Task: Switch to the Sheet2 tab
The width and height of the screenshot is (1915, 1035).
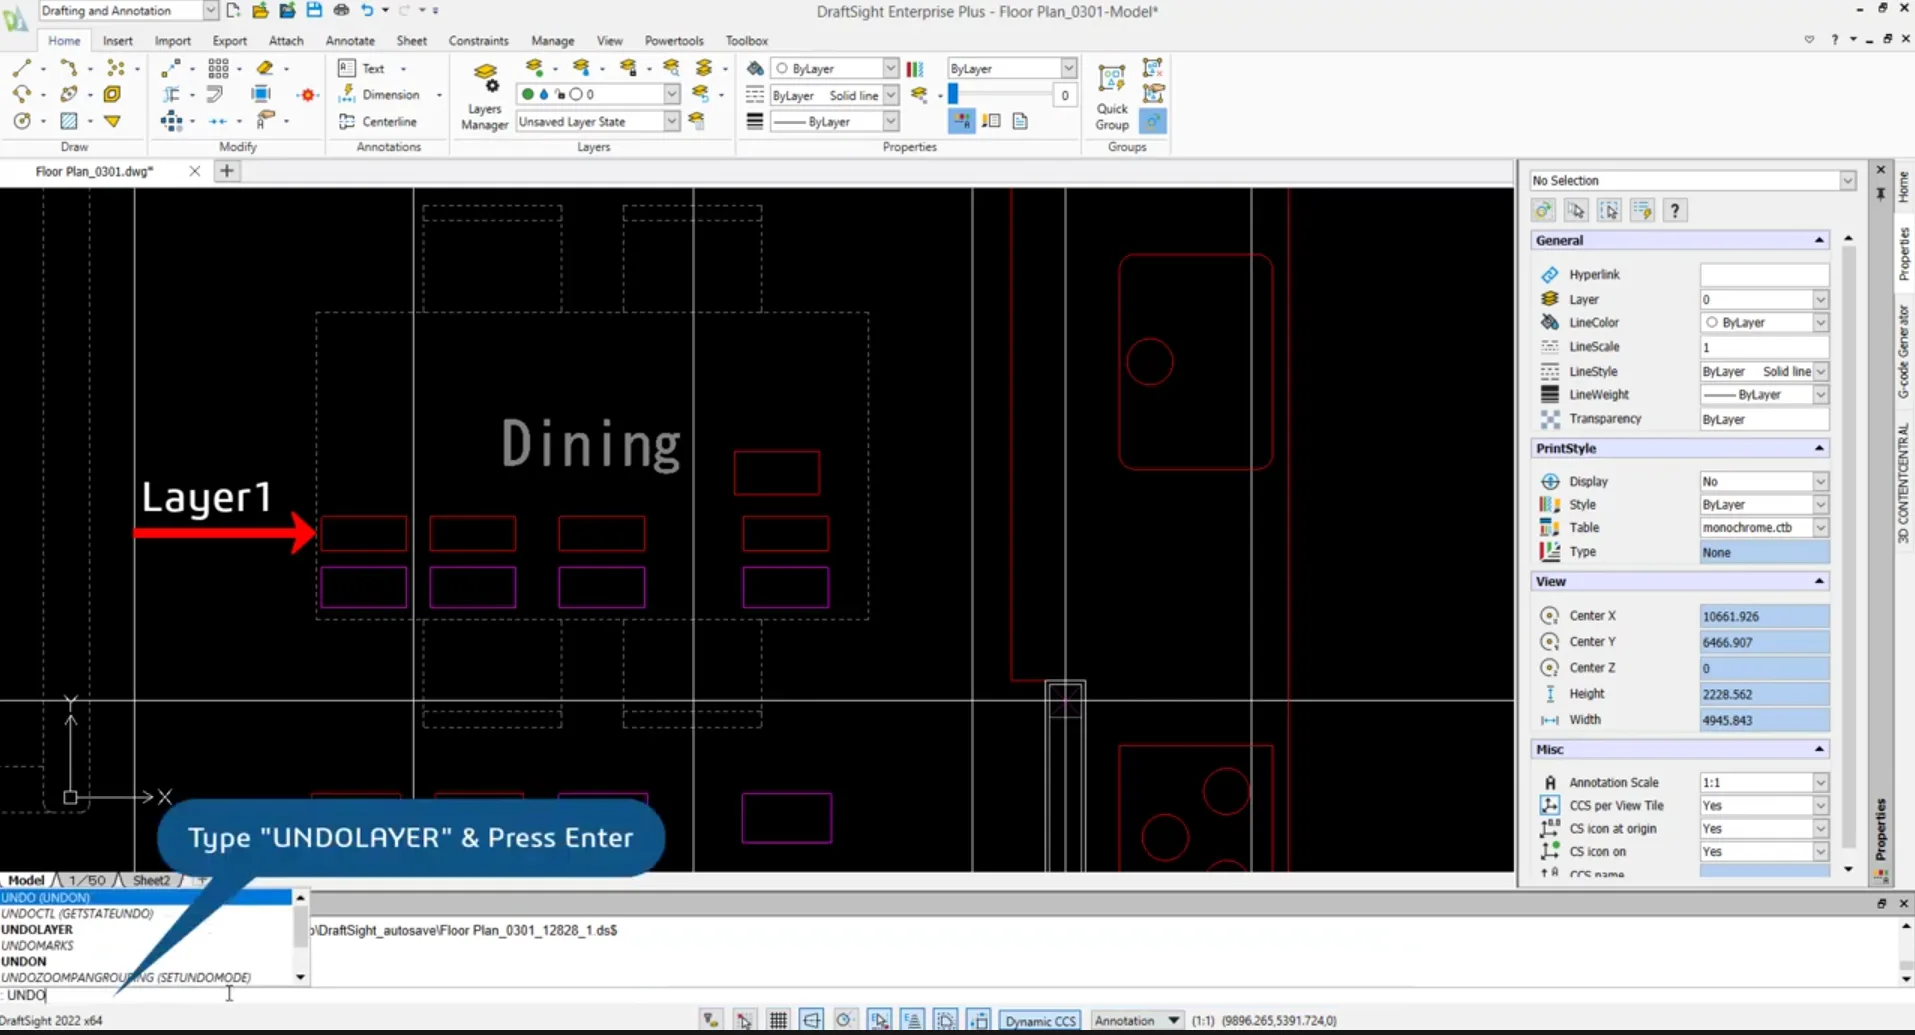Action: coord(151,880)
